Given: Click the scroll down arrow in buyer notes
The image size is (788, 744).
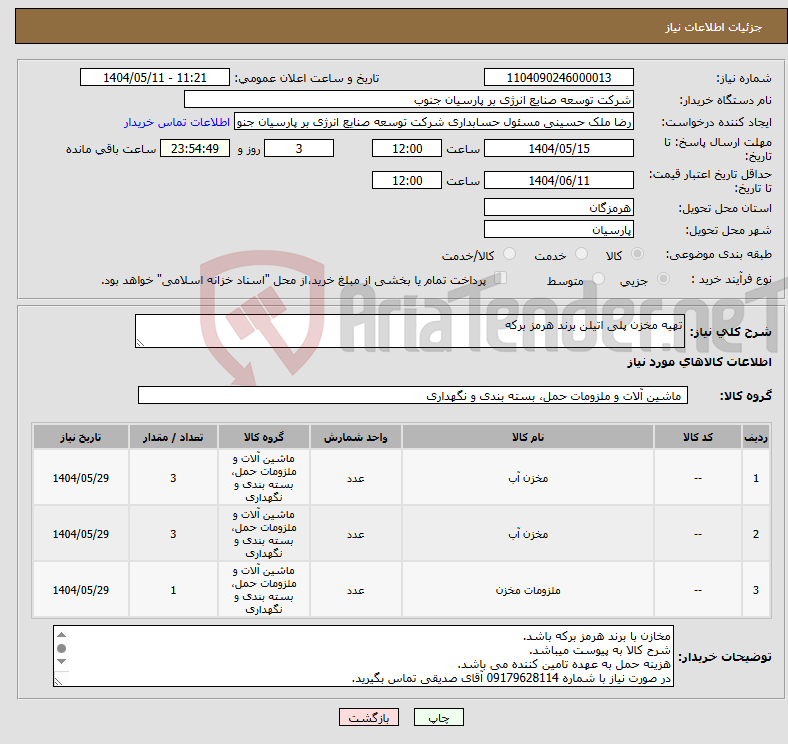Looking at the screenshot, I should coord(61,662).
